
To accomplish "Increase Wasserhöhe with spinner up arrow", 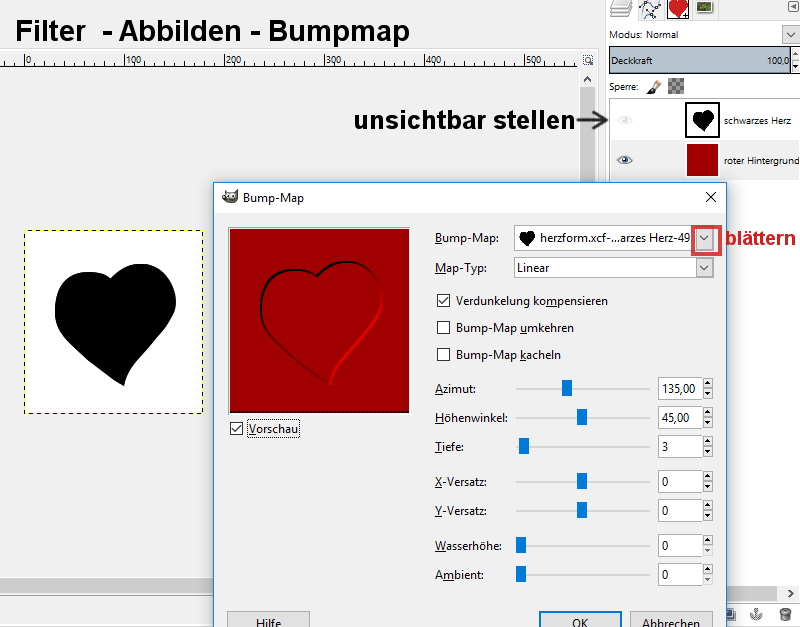I will click(x=708, y=540).
